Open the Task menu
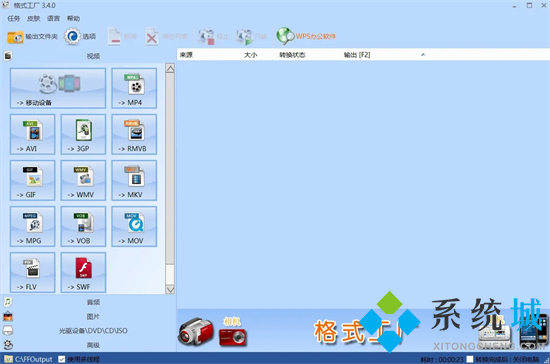Viewport: 550px width, 364px height. [x=14, y=18]
